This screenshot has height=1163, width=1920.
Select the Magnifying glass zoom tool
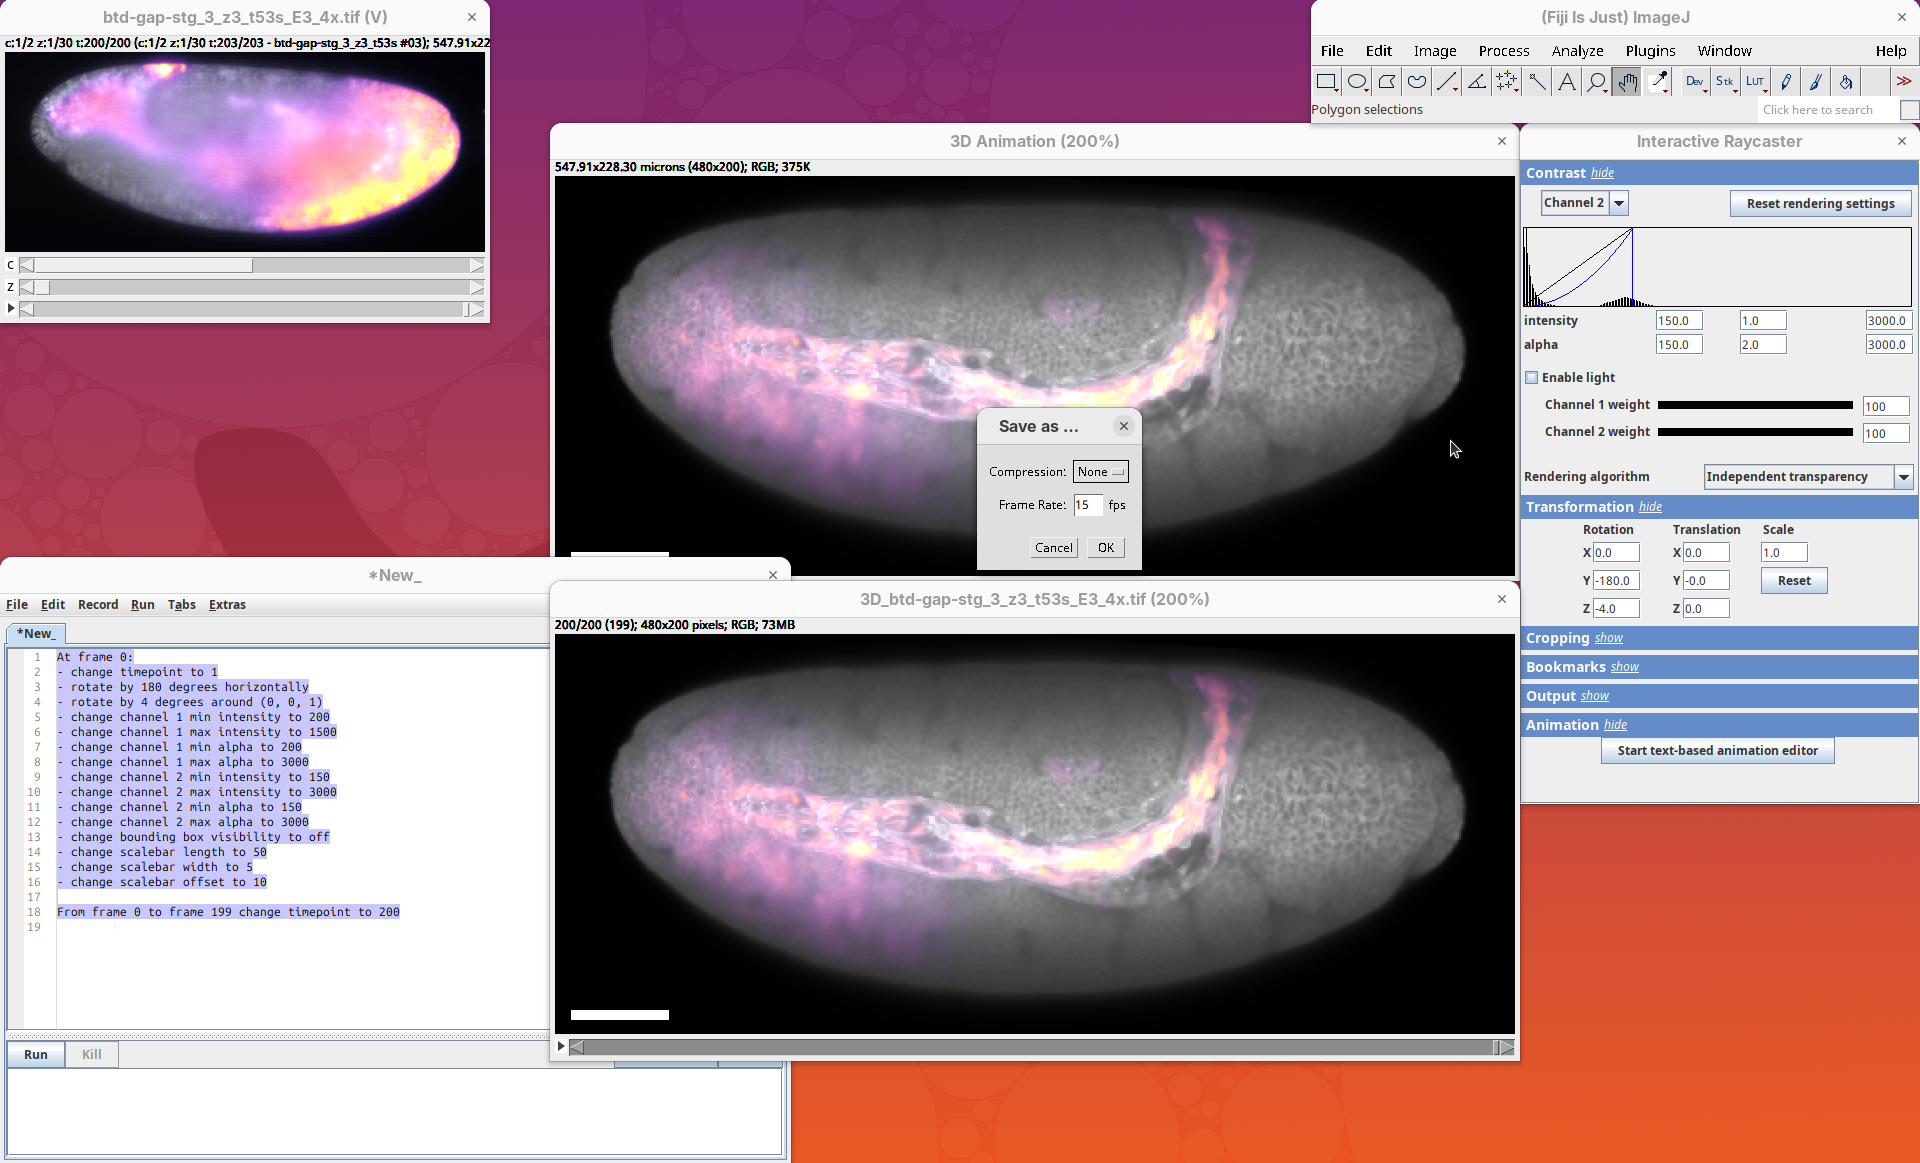(1596, 82)
